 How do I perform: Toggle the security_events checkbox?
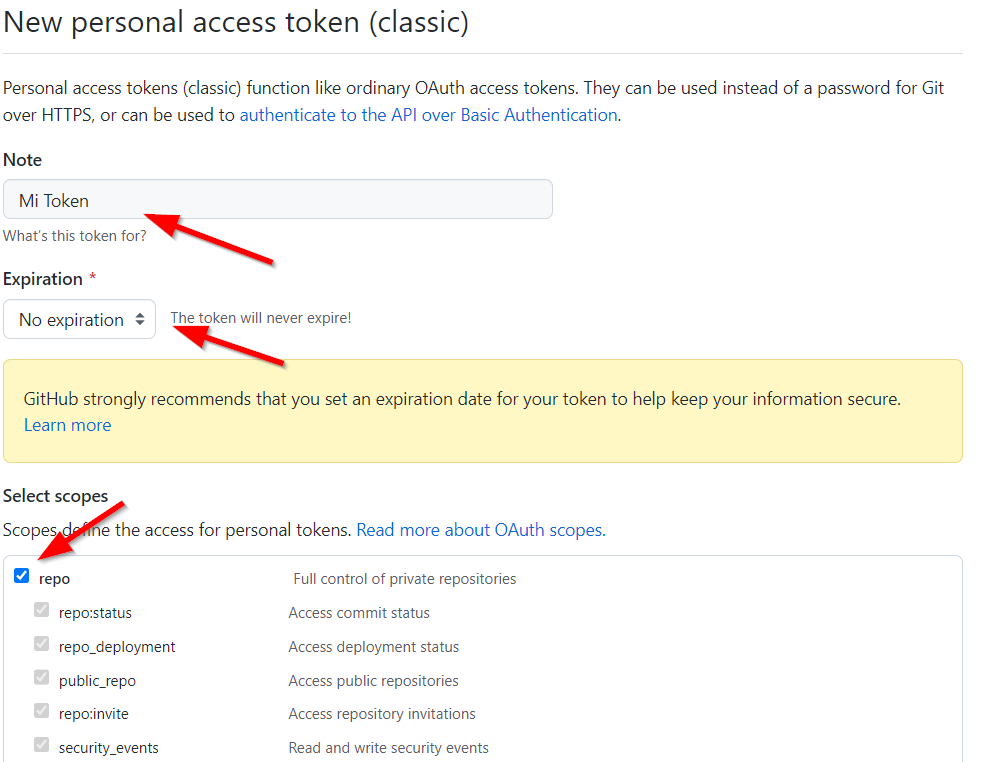[x=41, y=745]
